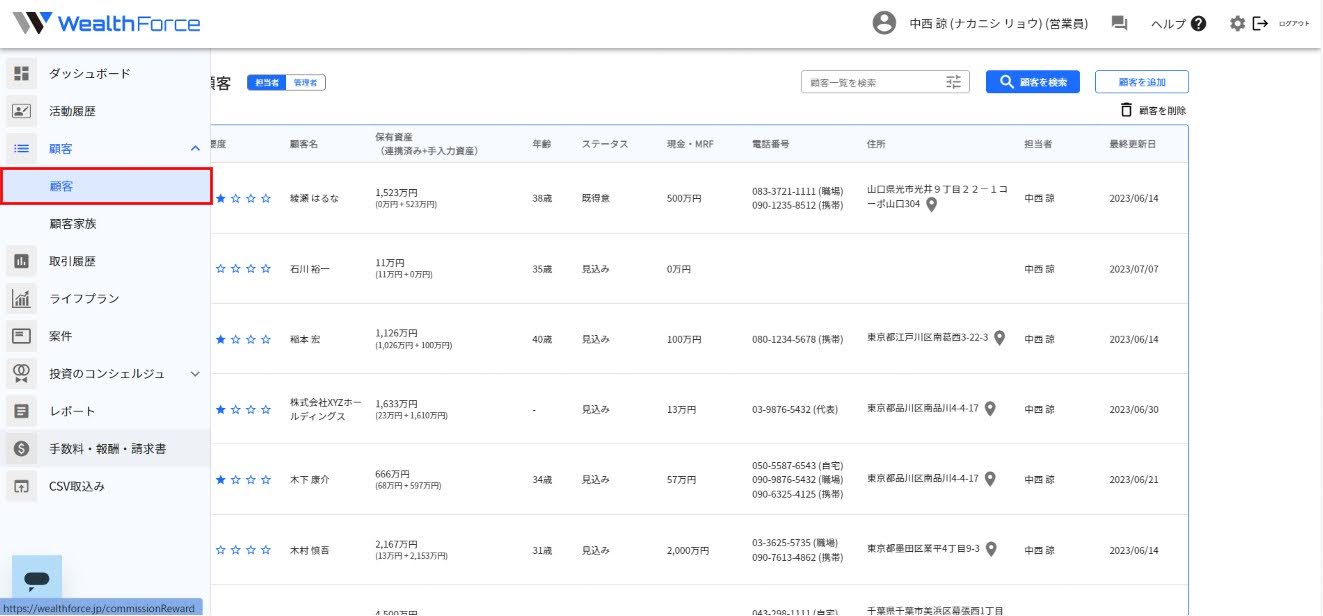Click the ヘルプ text link

(1168, 24)
